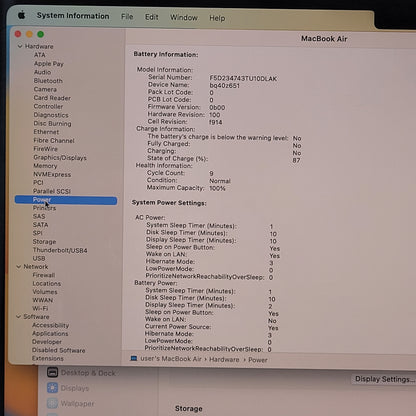The width and height of the screenshot is (416, 416).
Task: Open the Apple menu icon
Action: click(x=22, y=15)
